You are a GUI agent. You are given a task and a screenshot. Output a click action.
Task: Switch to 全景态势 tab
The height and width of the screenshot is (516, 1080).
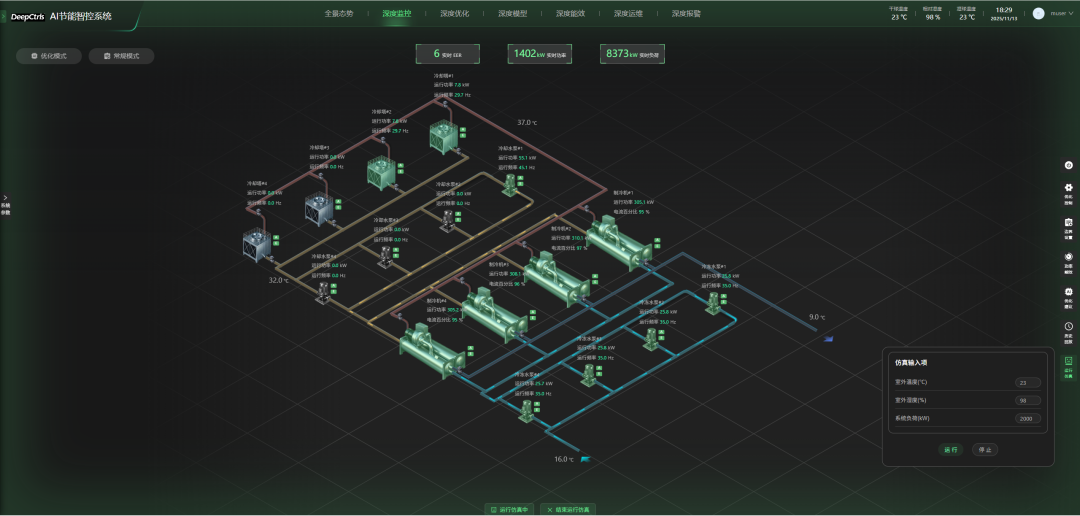[x=338, y=14]
